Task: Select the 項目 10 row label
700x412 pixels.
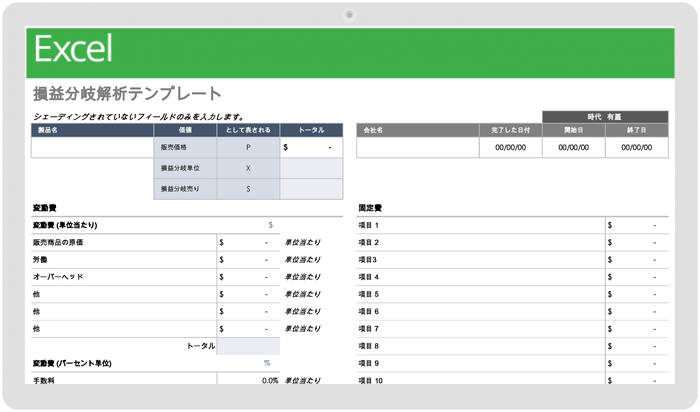Action: click(x=371, y=380)
